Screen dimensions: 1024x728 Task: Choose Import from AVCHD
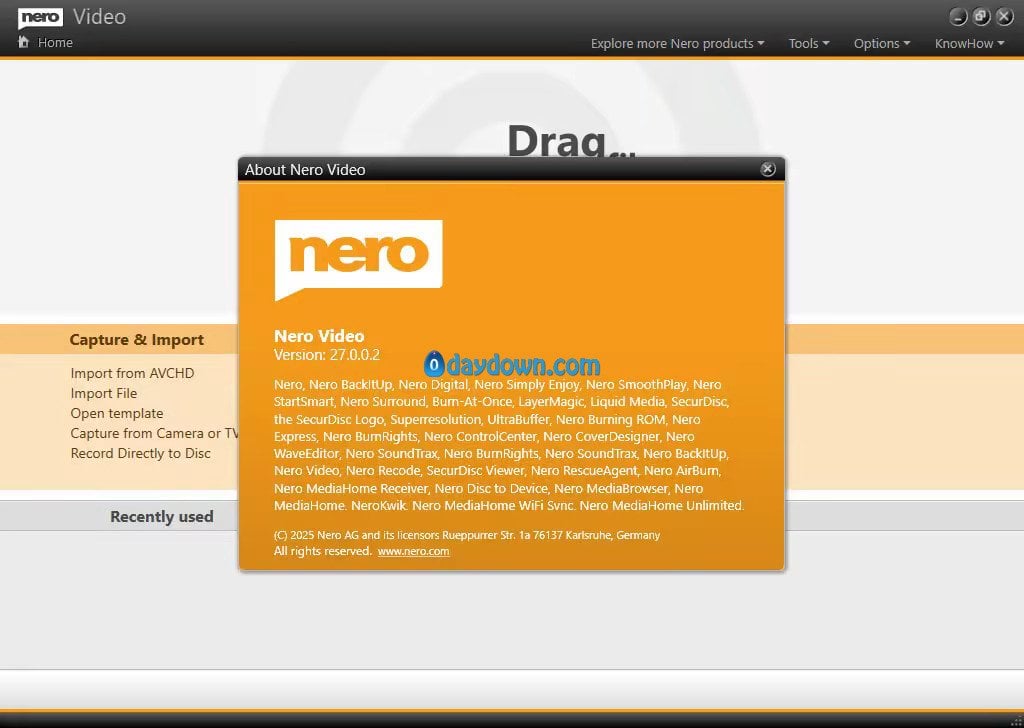(x=132, y=373)
